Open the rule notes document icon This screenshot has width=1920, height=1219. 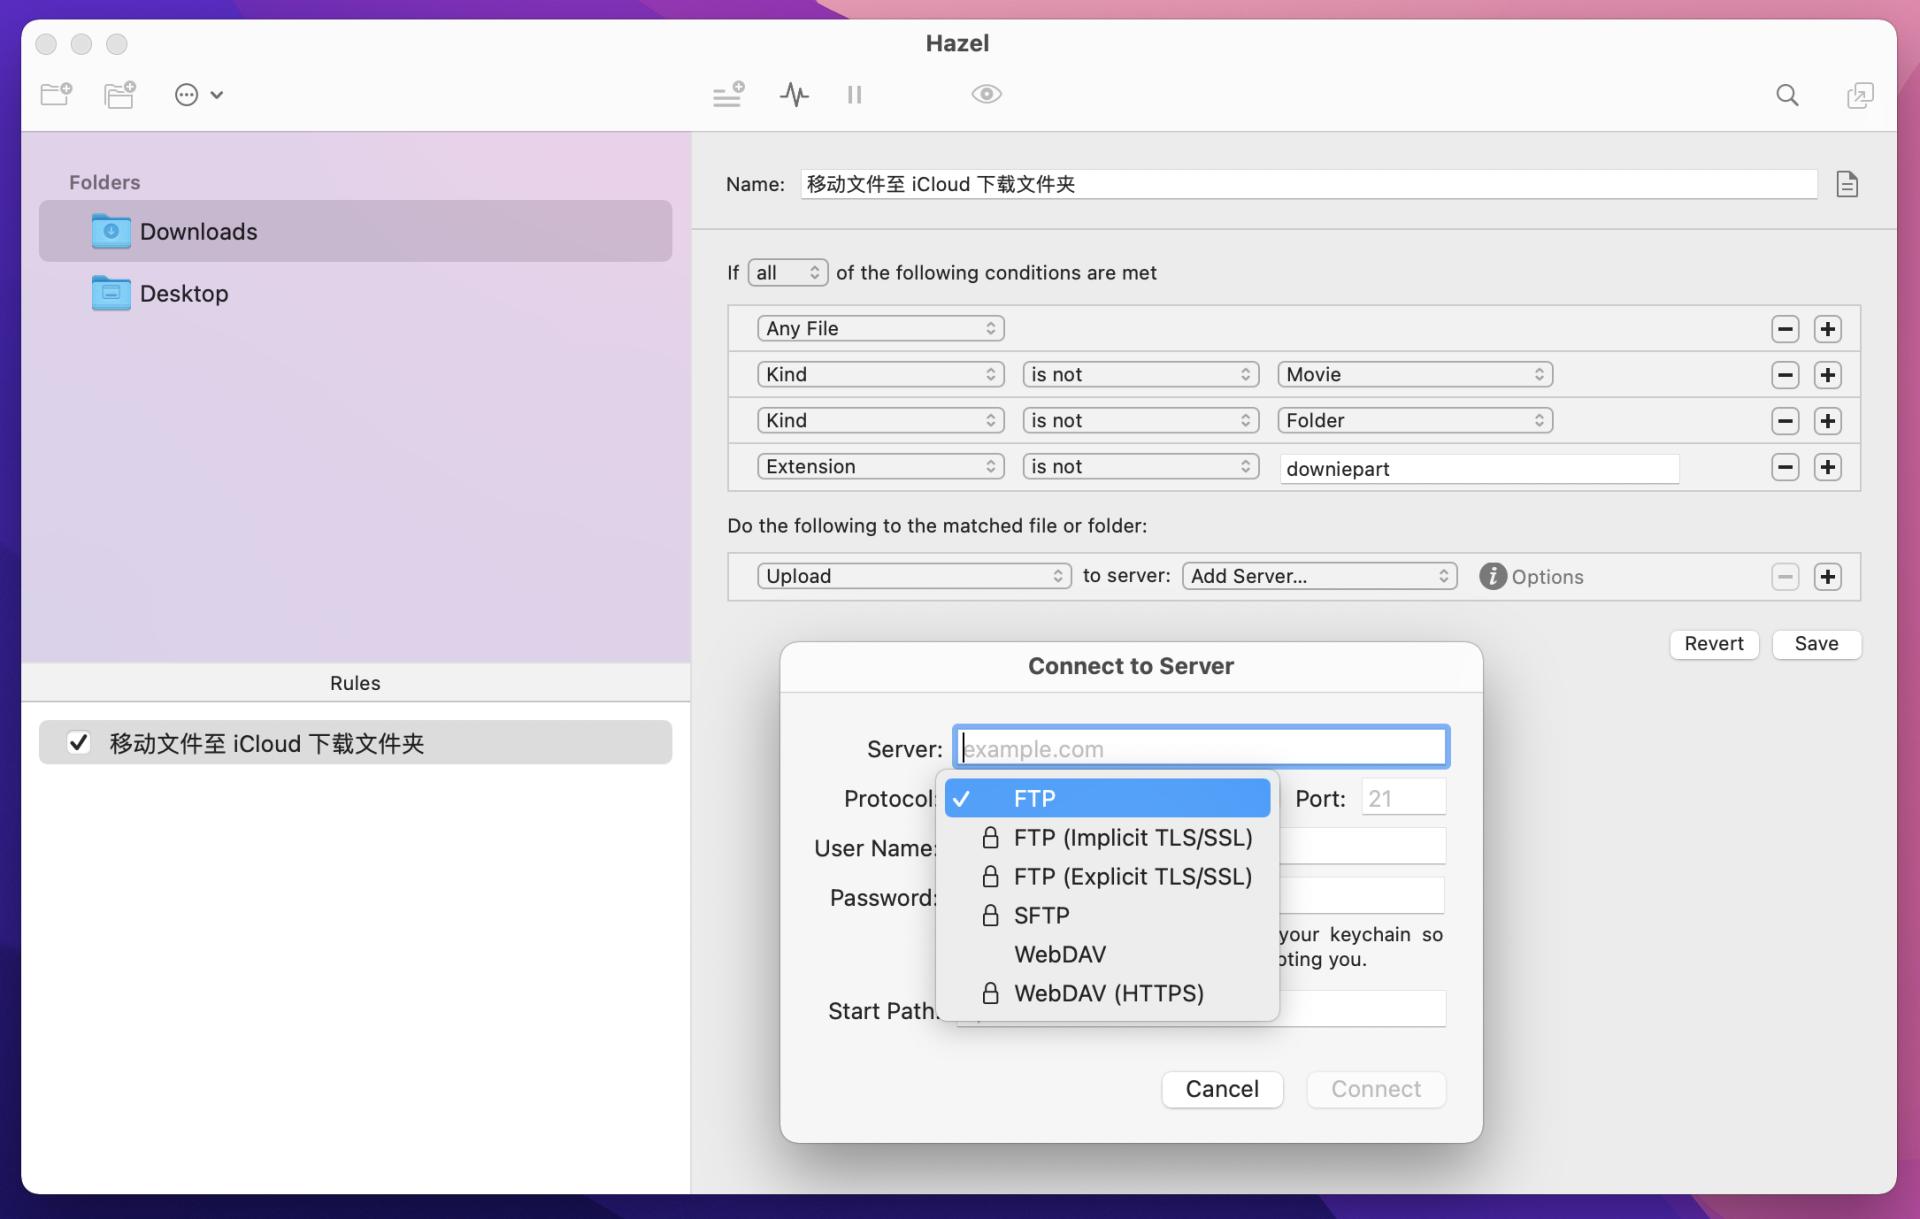point(1847,184)
